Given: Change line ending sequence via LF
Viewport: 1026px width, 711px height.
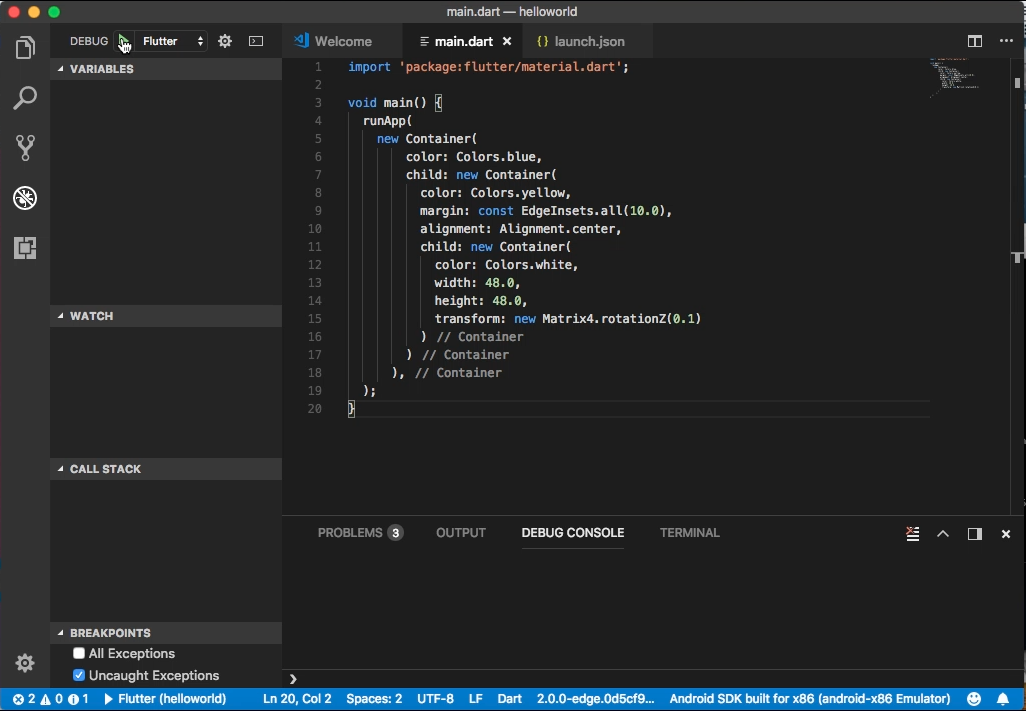Looking at the screenshot, I should pos(476,699).
